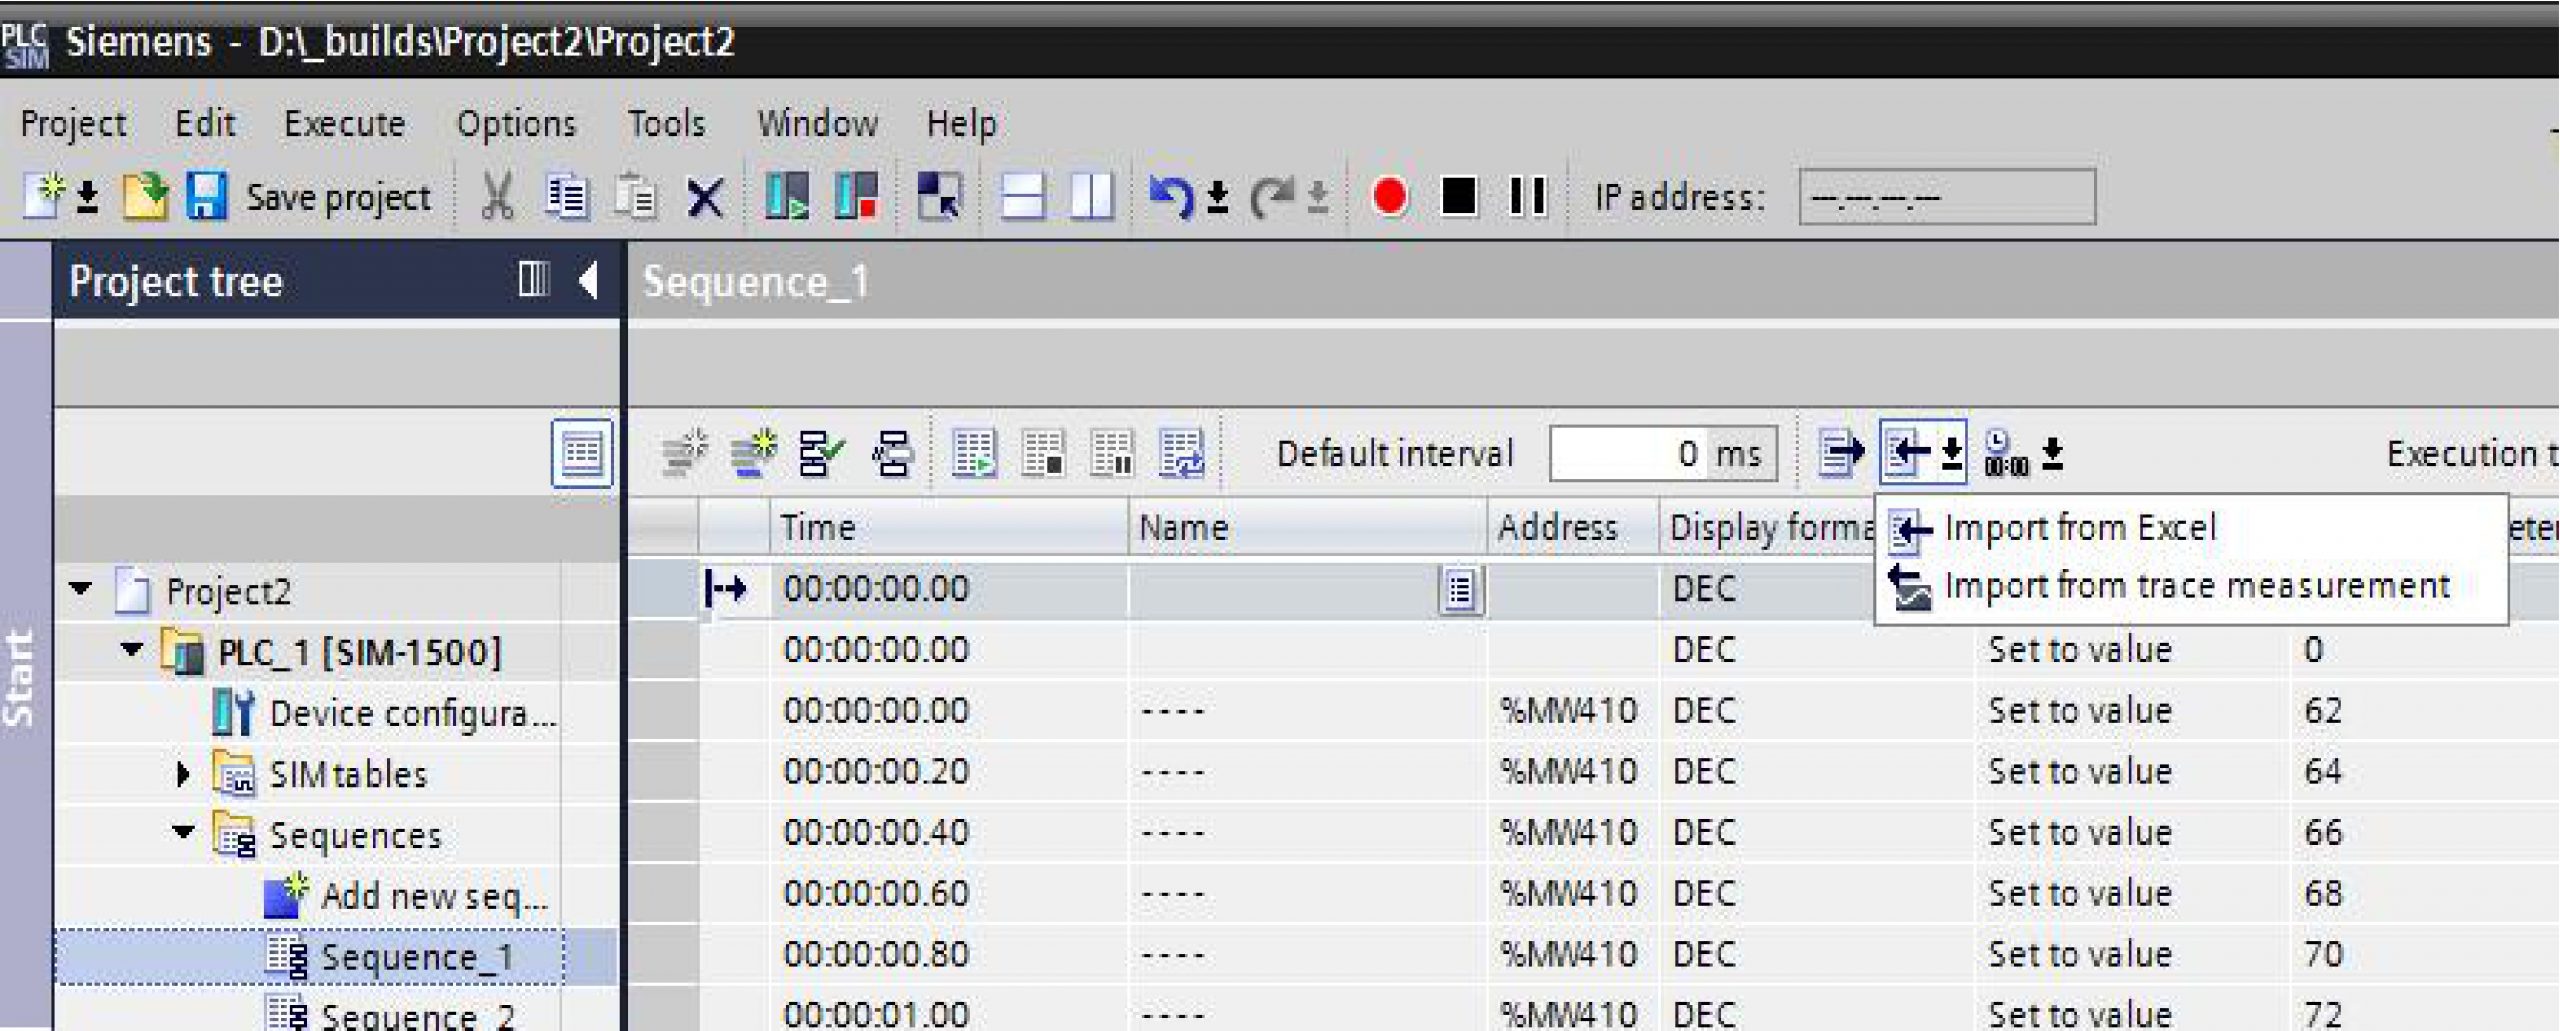Open Device configuration in Project tree
Screen dimensions: 2560x1031
coord(412,714)
